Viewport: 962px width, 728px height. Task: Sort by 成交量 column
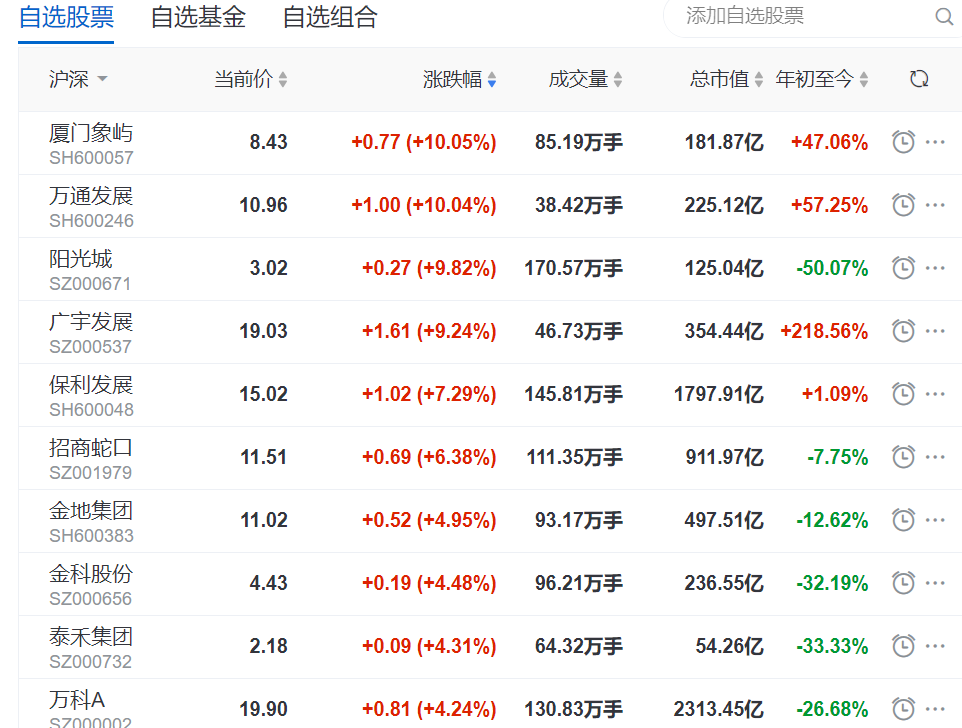585,79
